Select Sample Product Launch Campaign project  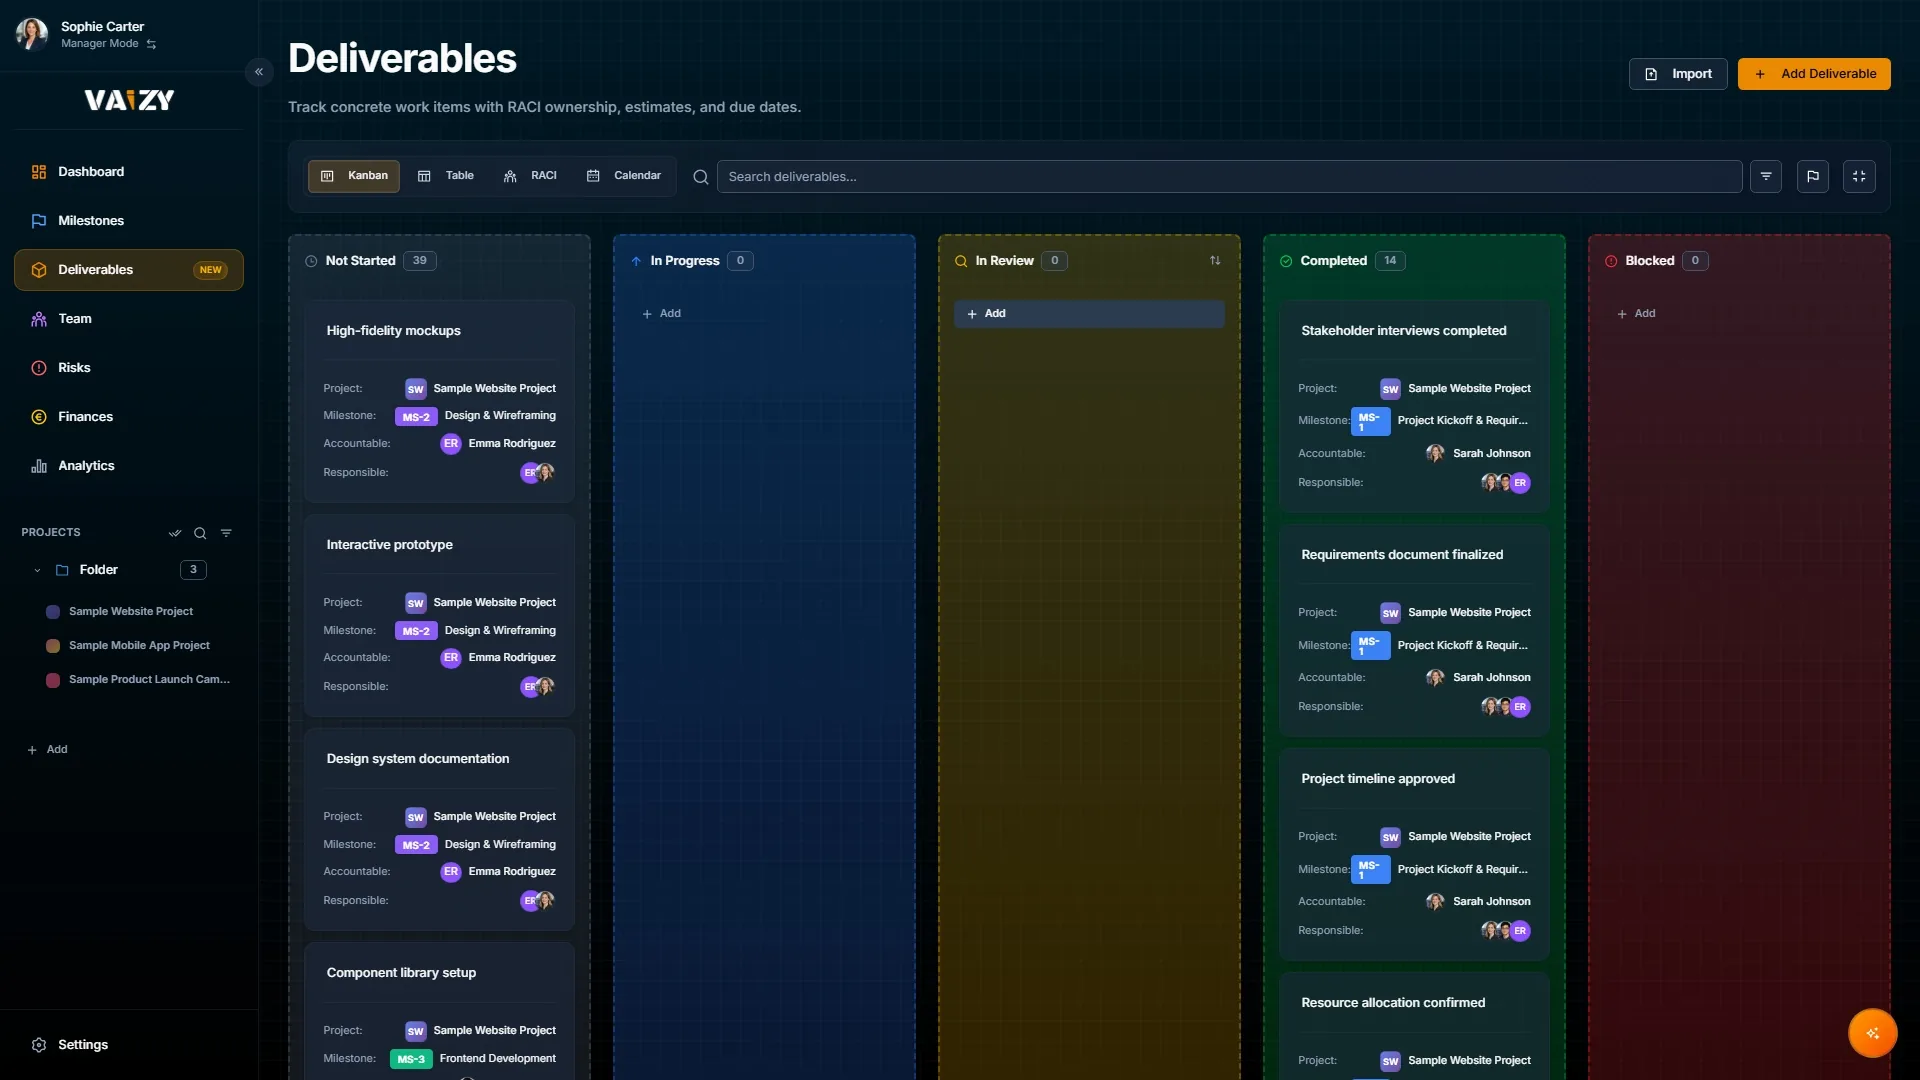point(149,680)
